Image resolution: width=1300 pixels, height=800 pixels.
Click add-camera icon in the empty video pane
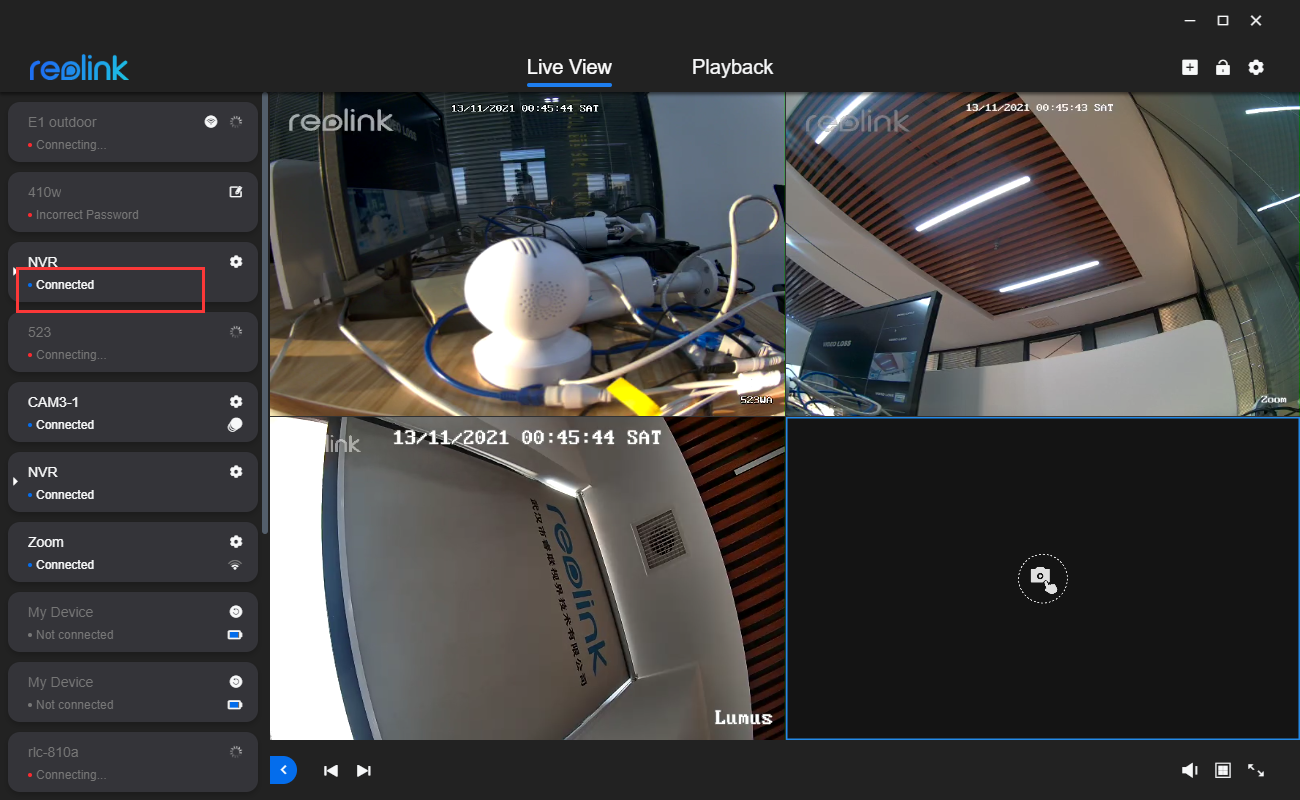click(x=1042, y=578)
